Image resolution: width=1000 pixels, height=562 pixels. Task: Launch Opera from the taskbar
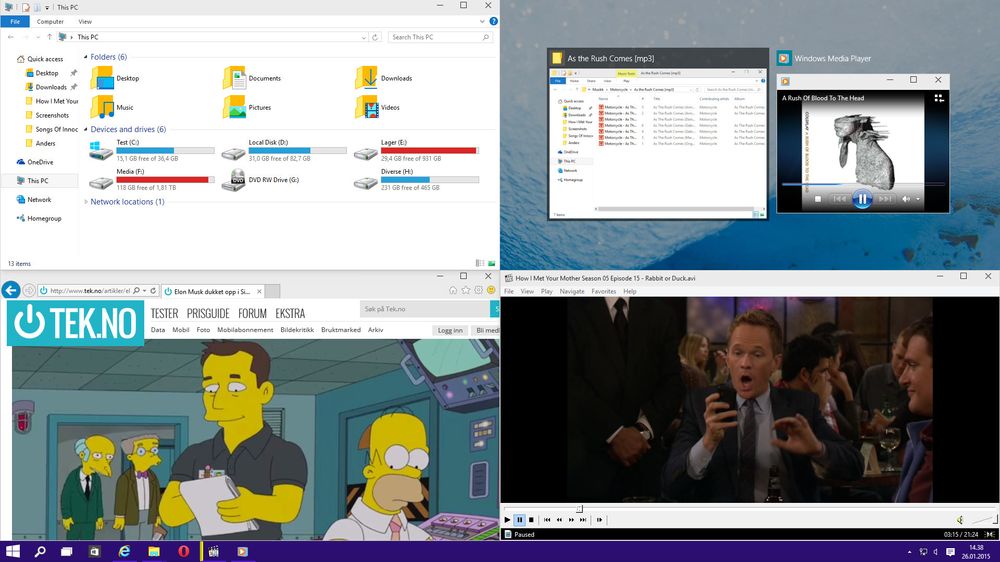pyautogui.click(x=184, y=551)
